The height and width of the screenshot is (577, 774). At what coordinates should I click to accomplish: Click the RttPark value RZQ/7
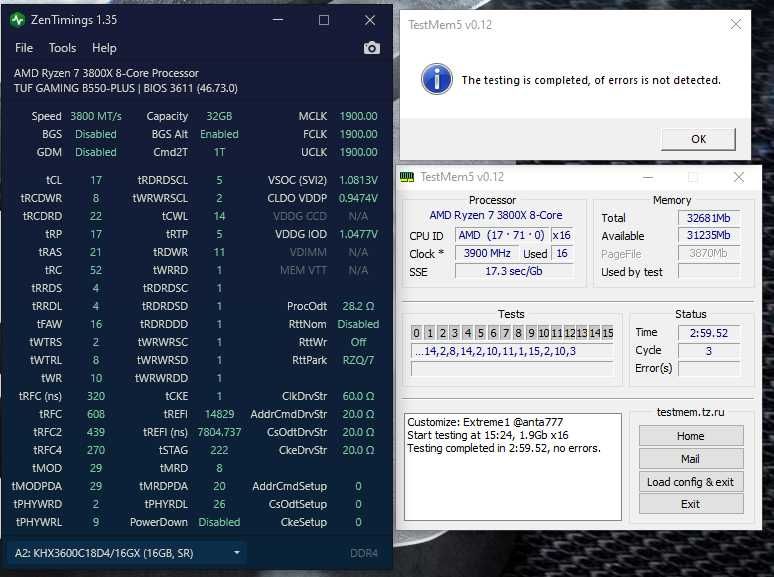pos(358,360)
